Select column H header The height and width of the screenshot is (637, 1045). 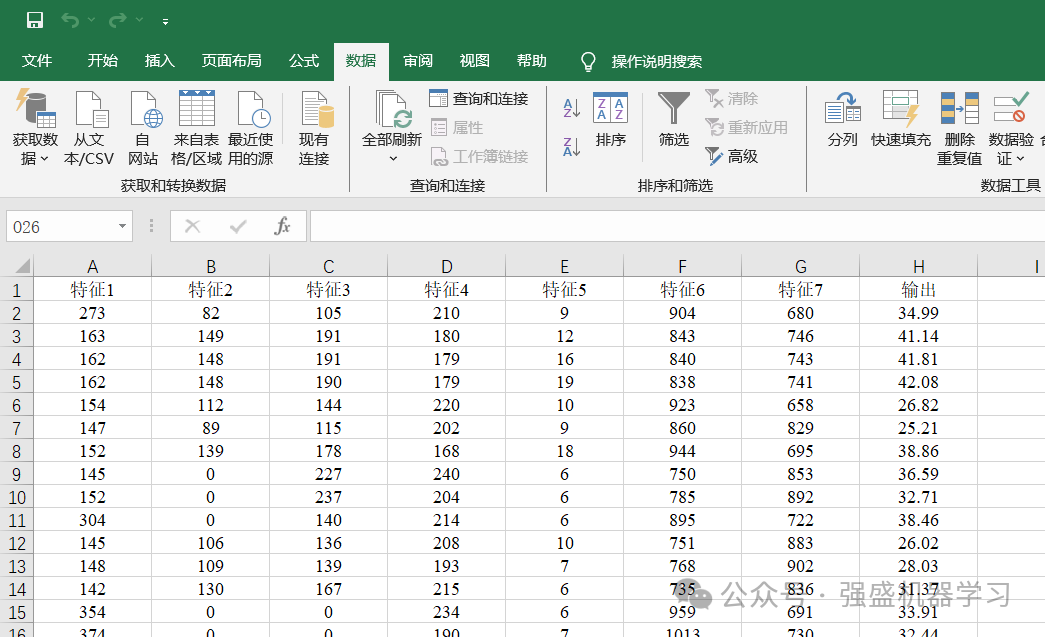tap(918, 267)
